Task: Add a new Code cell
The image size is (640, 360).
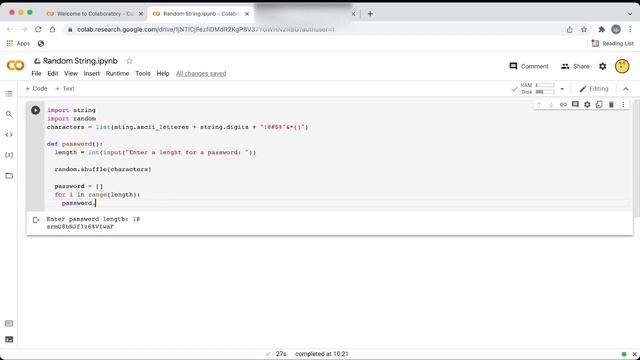Action: click(36, 89)
